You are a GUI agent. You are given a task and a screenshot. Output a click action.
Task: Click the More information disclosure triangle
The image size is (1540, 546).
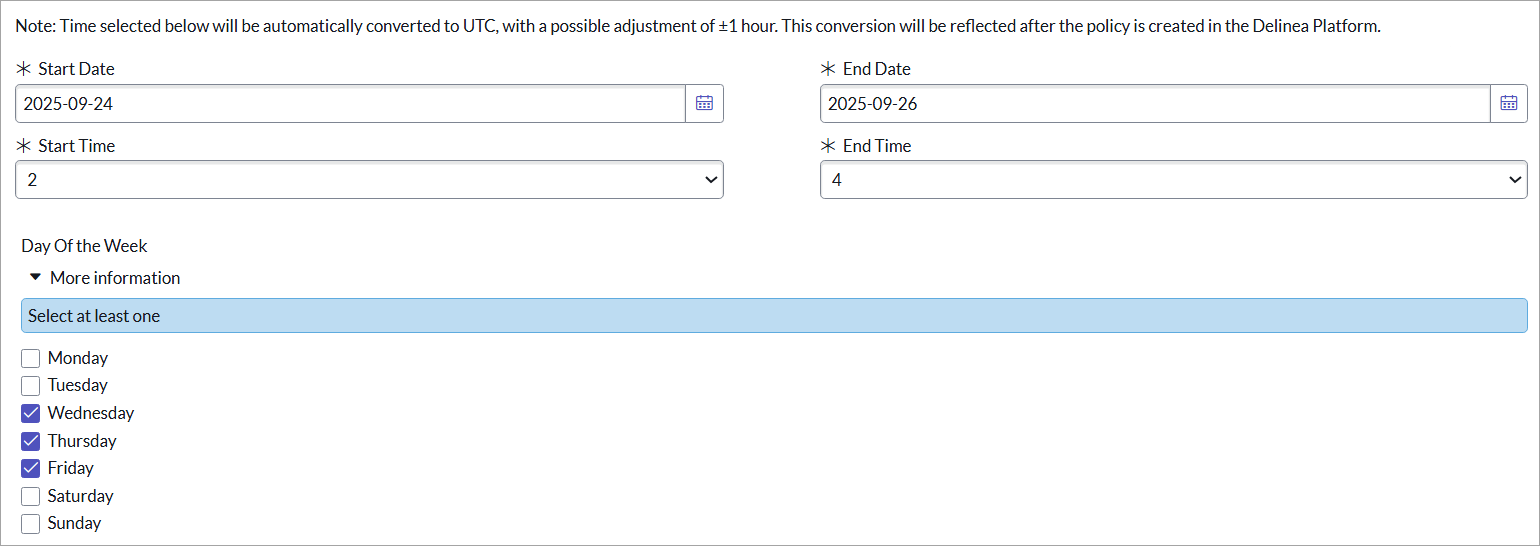pos(36,277)
